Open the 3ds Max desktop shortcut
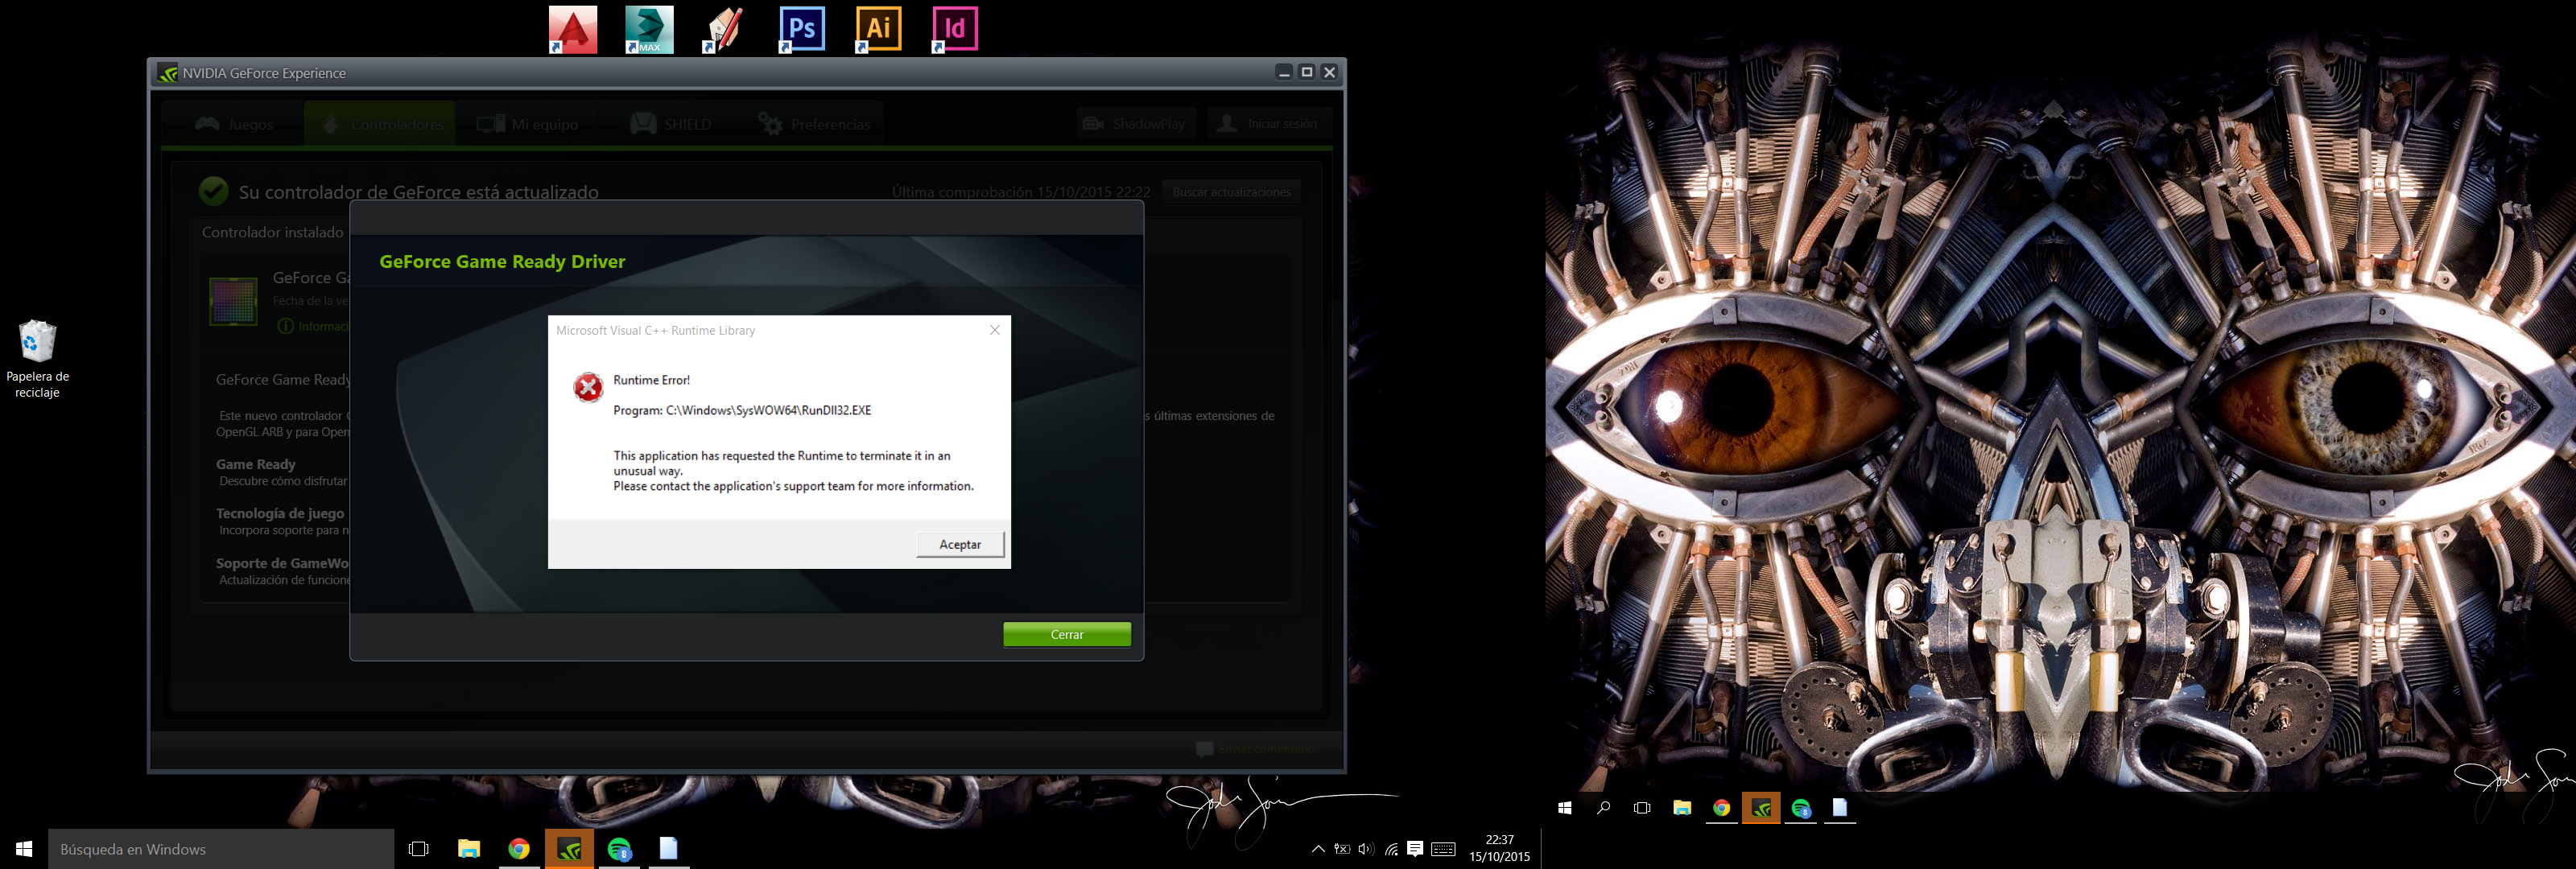Screen dimensions: 2576x869 click(x=649, y=29)
